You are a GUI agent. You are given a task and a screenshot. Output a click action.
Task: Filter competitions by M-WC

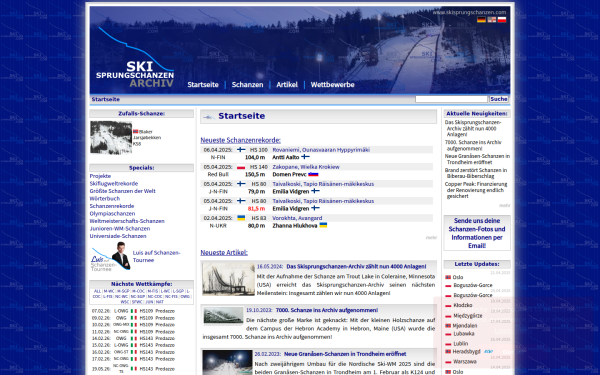pyautogui.click(x=109, y=291)
